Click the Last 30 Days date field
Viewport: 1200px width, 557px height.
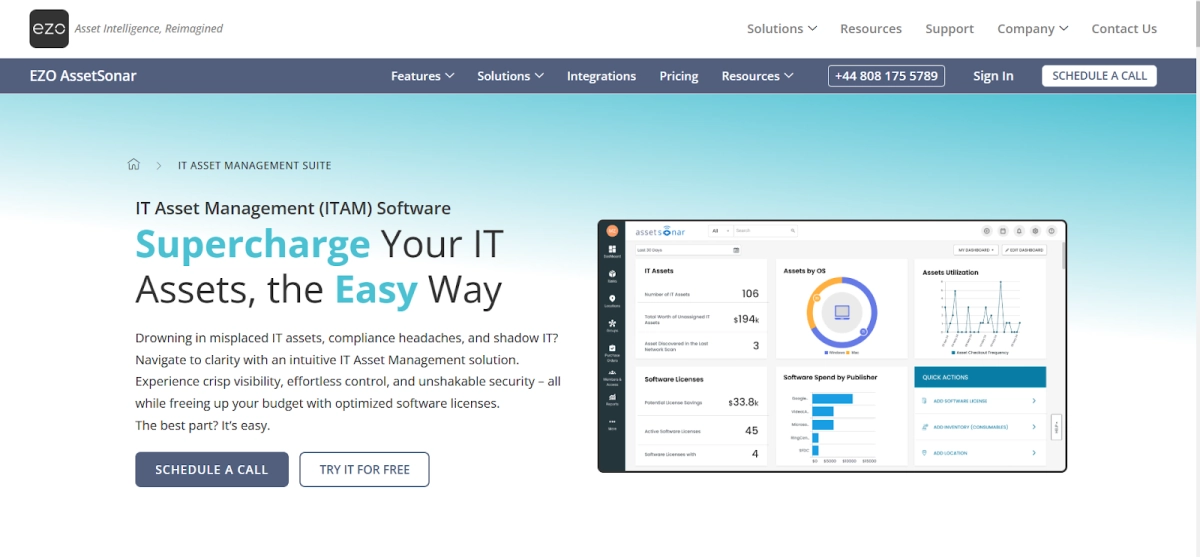pos(688,250)
